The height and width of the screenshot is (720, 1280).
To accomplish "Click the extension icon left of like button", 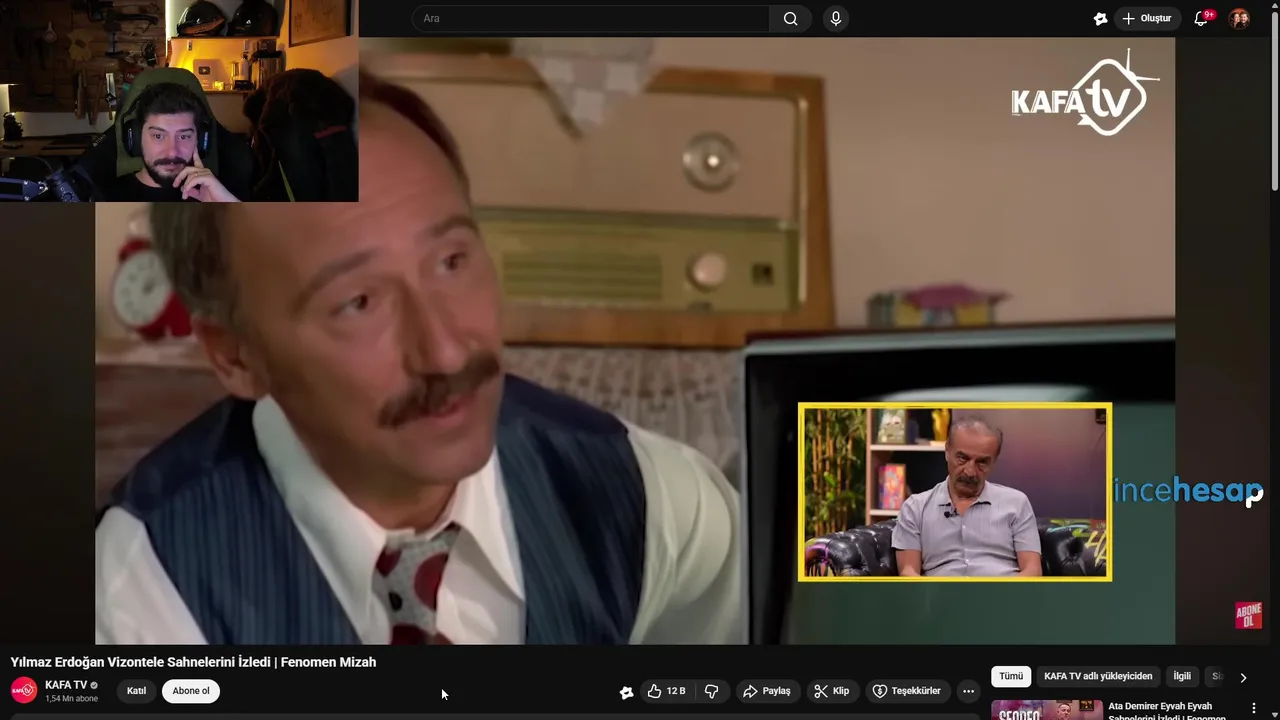I will tap(626, 692).
